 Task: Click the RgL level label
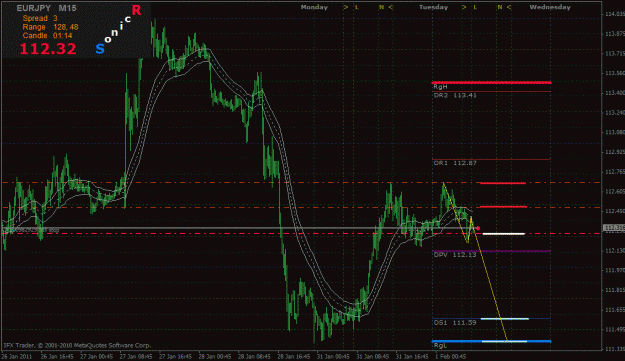[440, 345]
